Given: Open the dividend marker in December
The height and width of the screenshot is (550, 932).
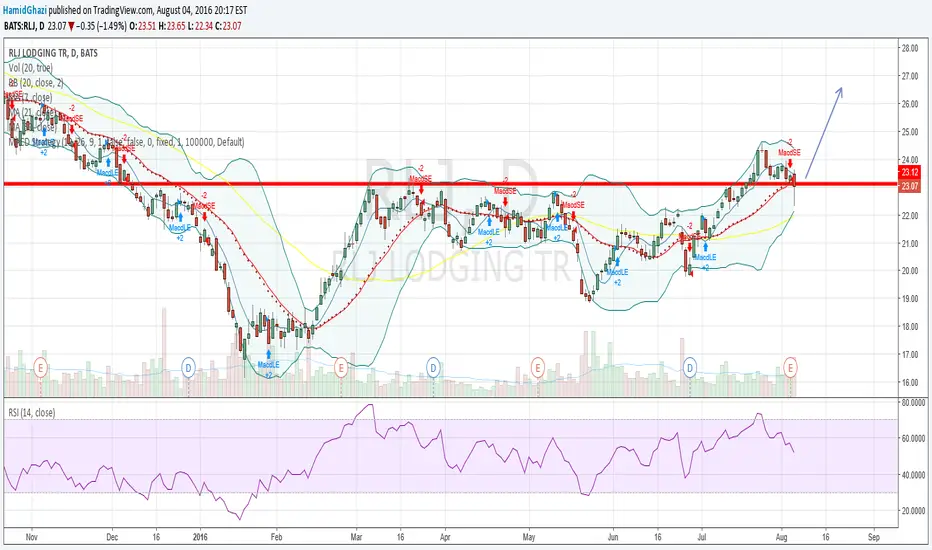Looking at the screenshot, I should [188, 368].
